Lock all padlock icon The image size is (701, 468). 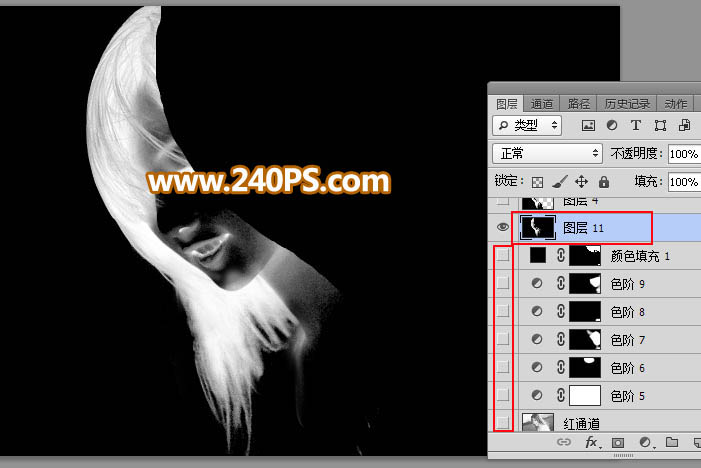604,181
